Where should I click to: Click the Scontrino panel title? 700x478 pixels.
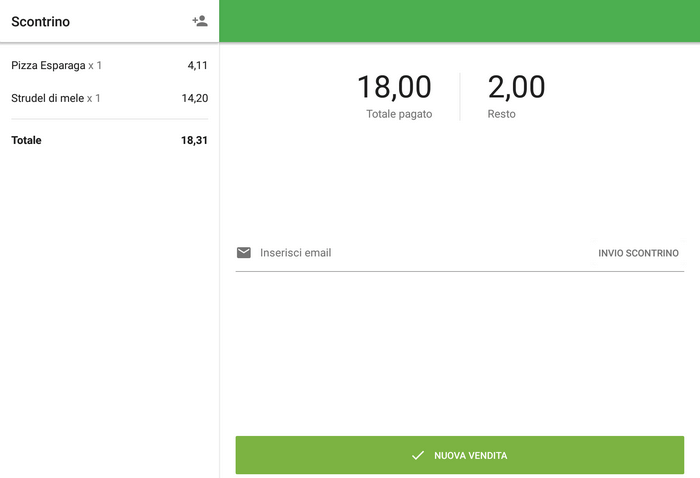pos(40,21)
